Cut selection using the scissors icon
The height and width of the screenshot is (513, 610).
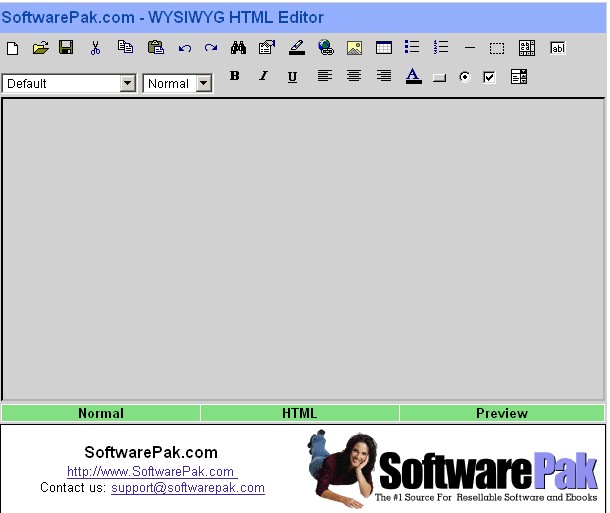tap(96, 48)
